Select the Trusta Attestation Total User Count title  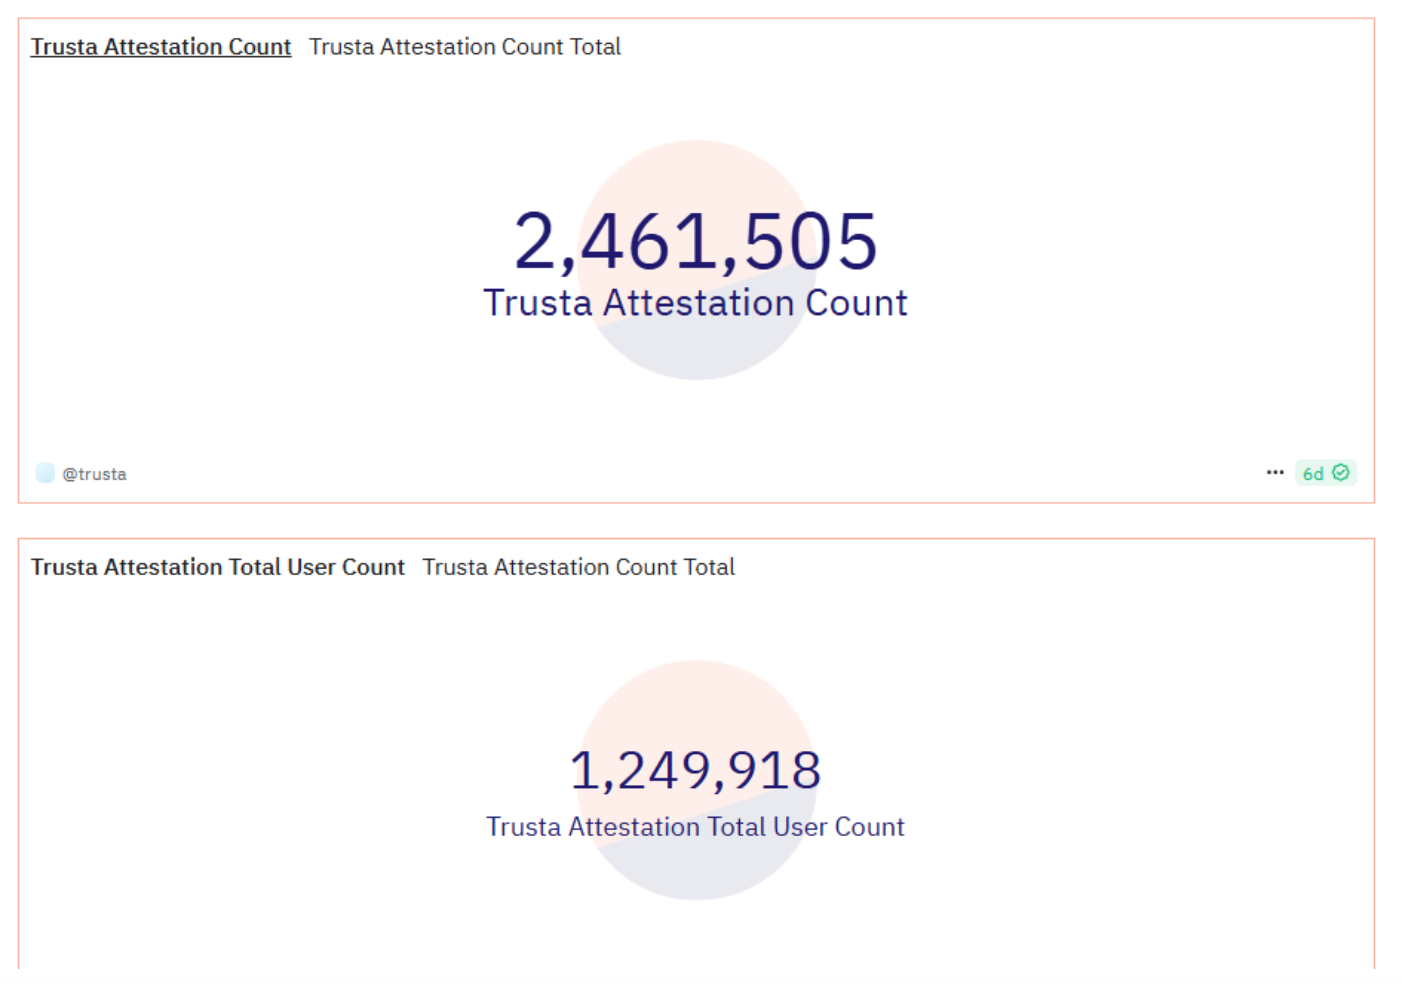coord(217,567)
